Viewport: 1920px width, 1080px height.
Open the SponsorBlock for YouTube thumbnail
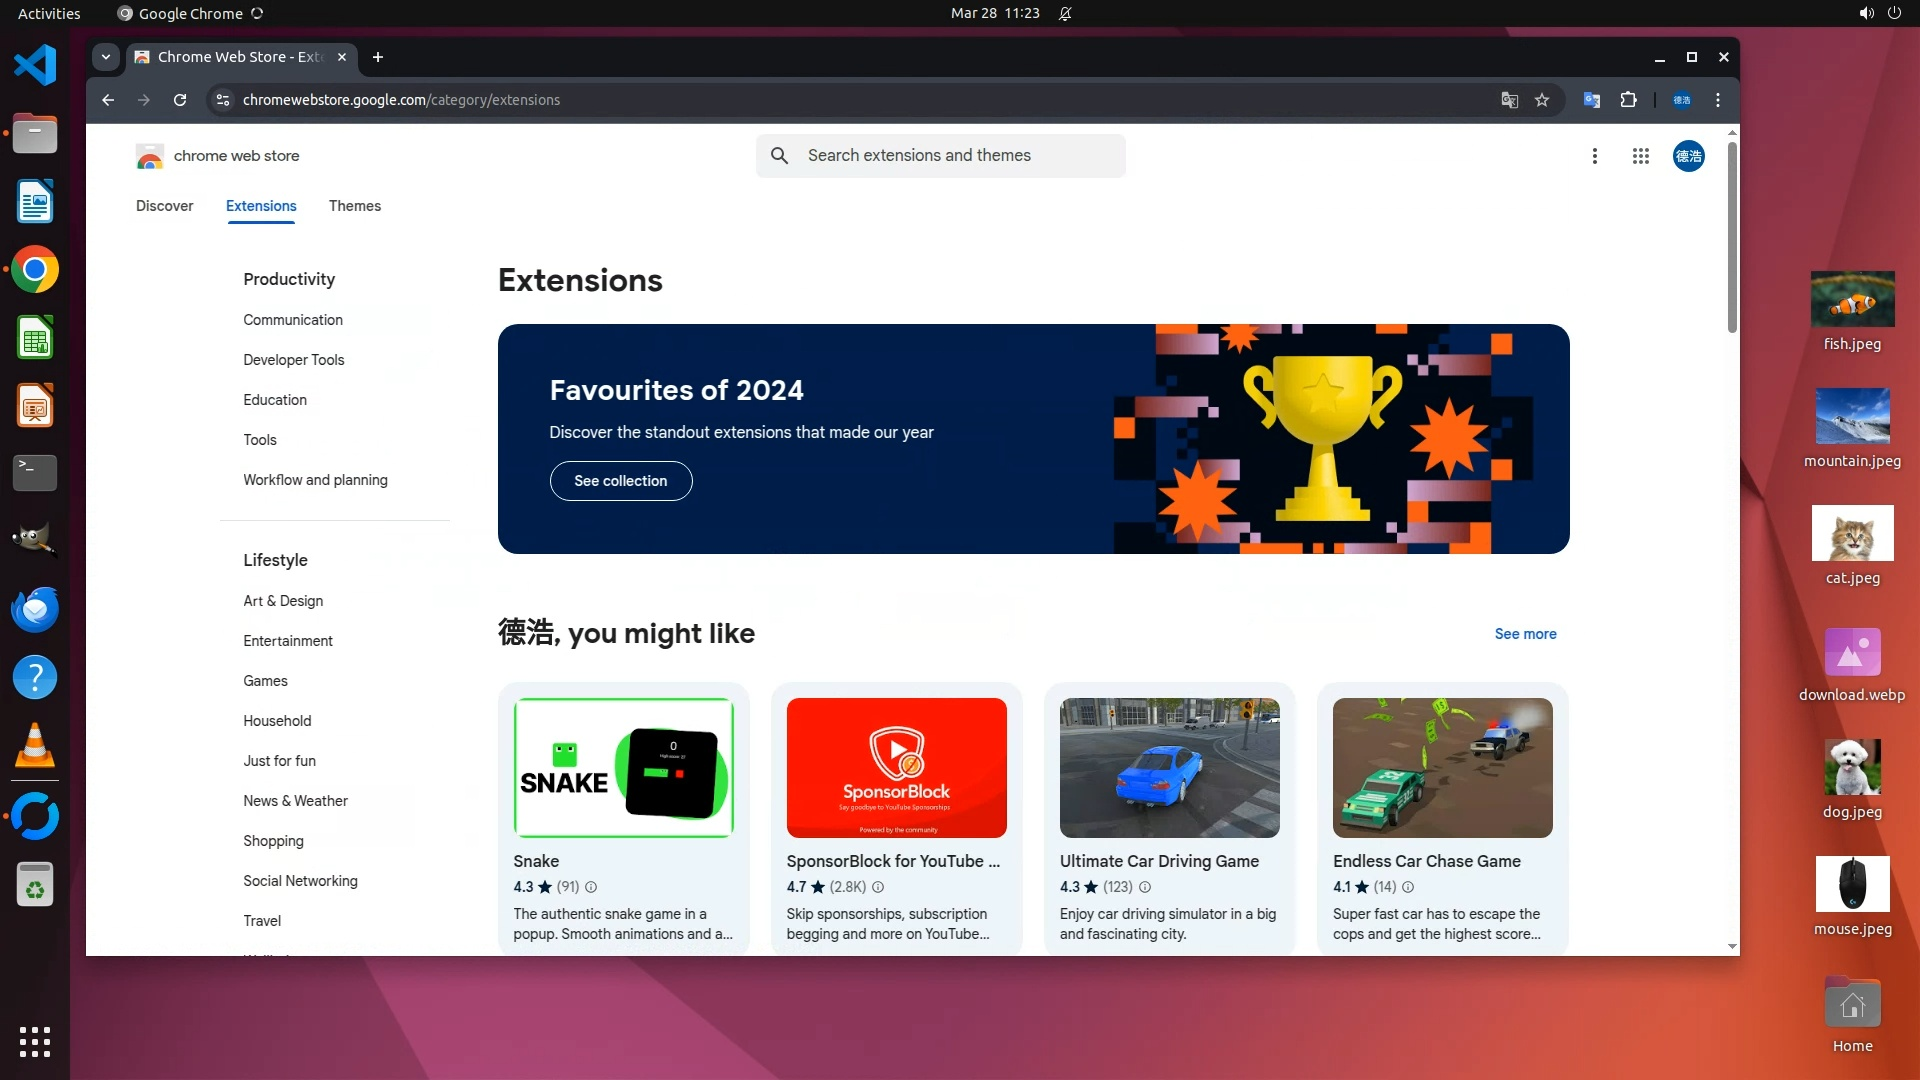896,768
